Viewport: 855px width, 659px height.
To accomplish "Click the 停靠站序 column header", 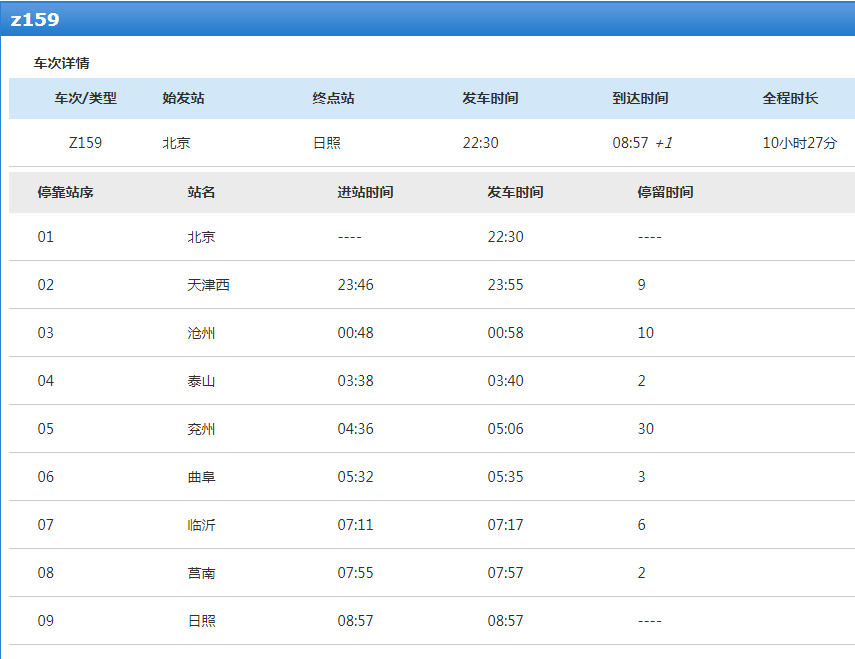I will [x=66, y=192].
